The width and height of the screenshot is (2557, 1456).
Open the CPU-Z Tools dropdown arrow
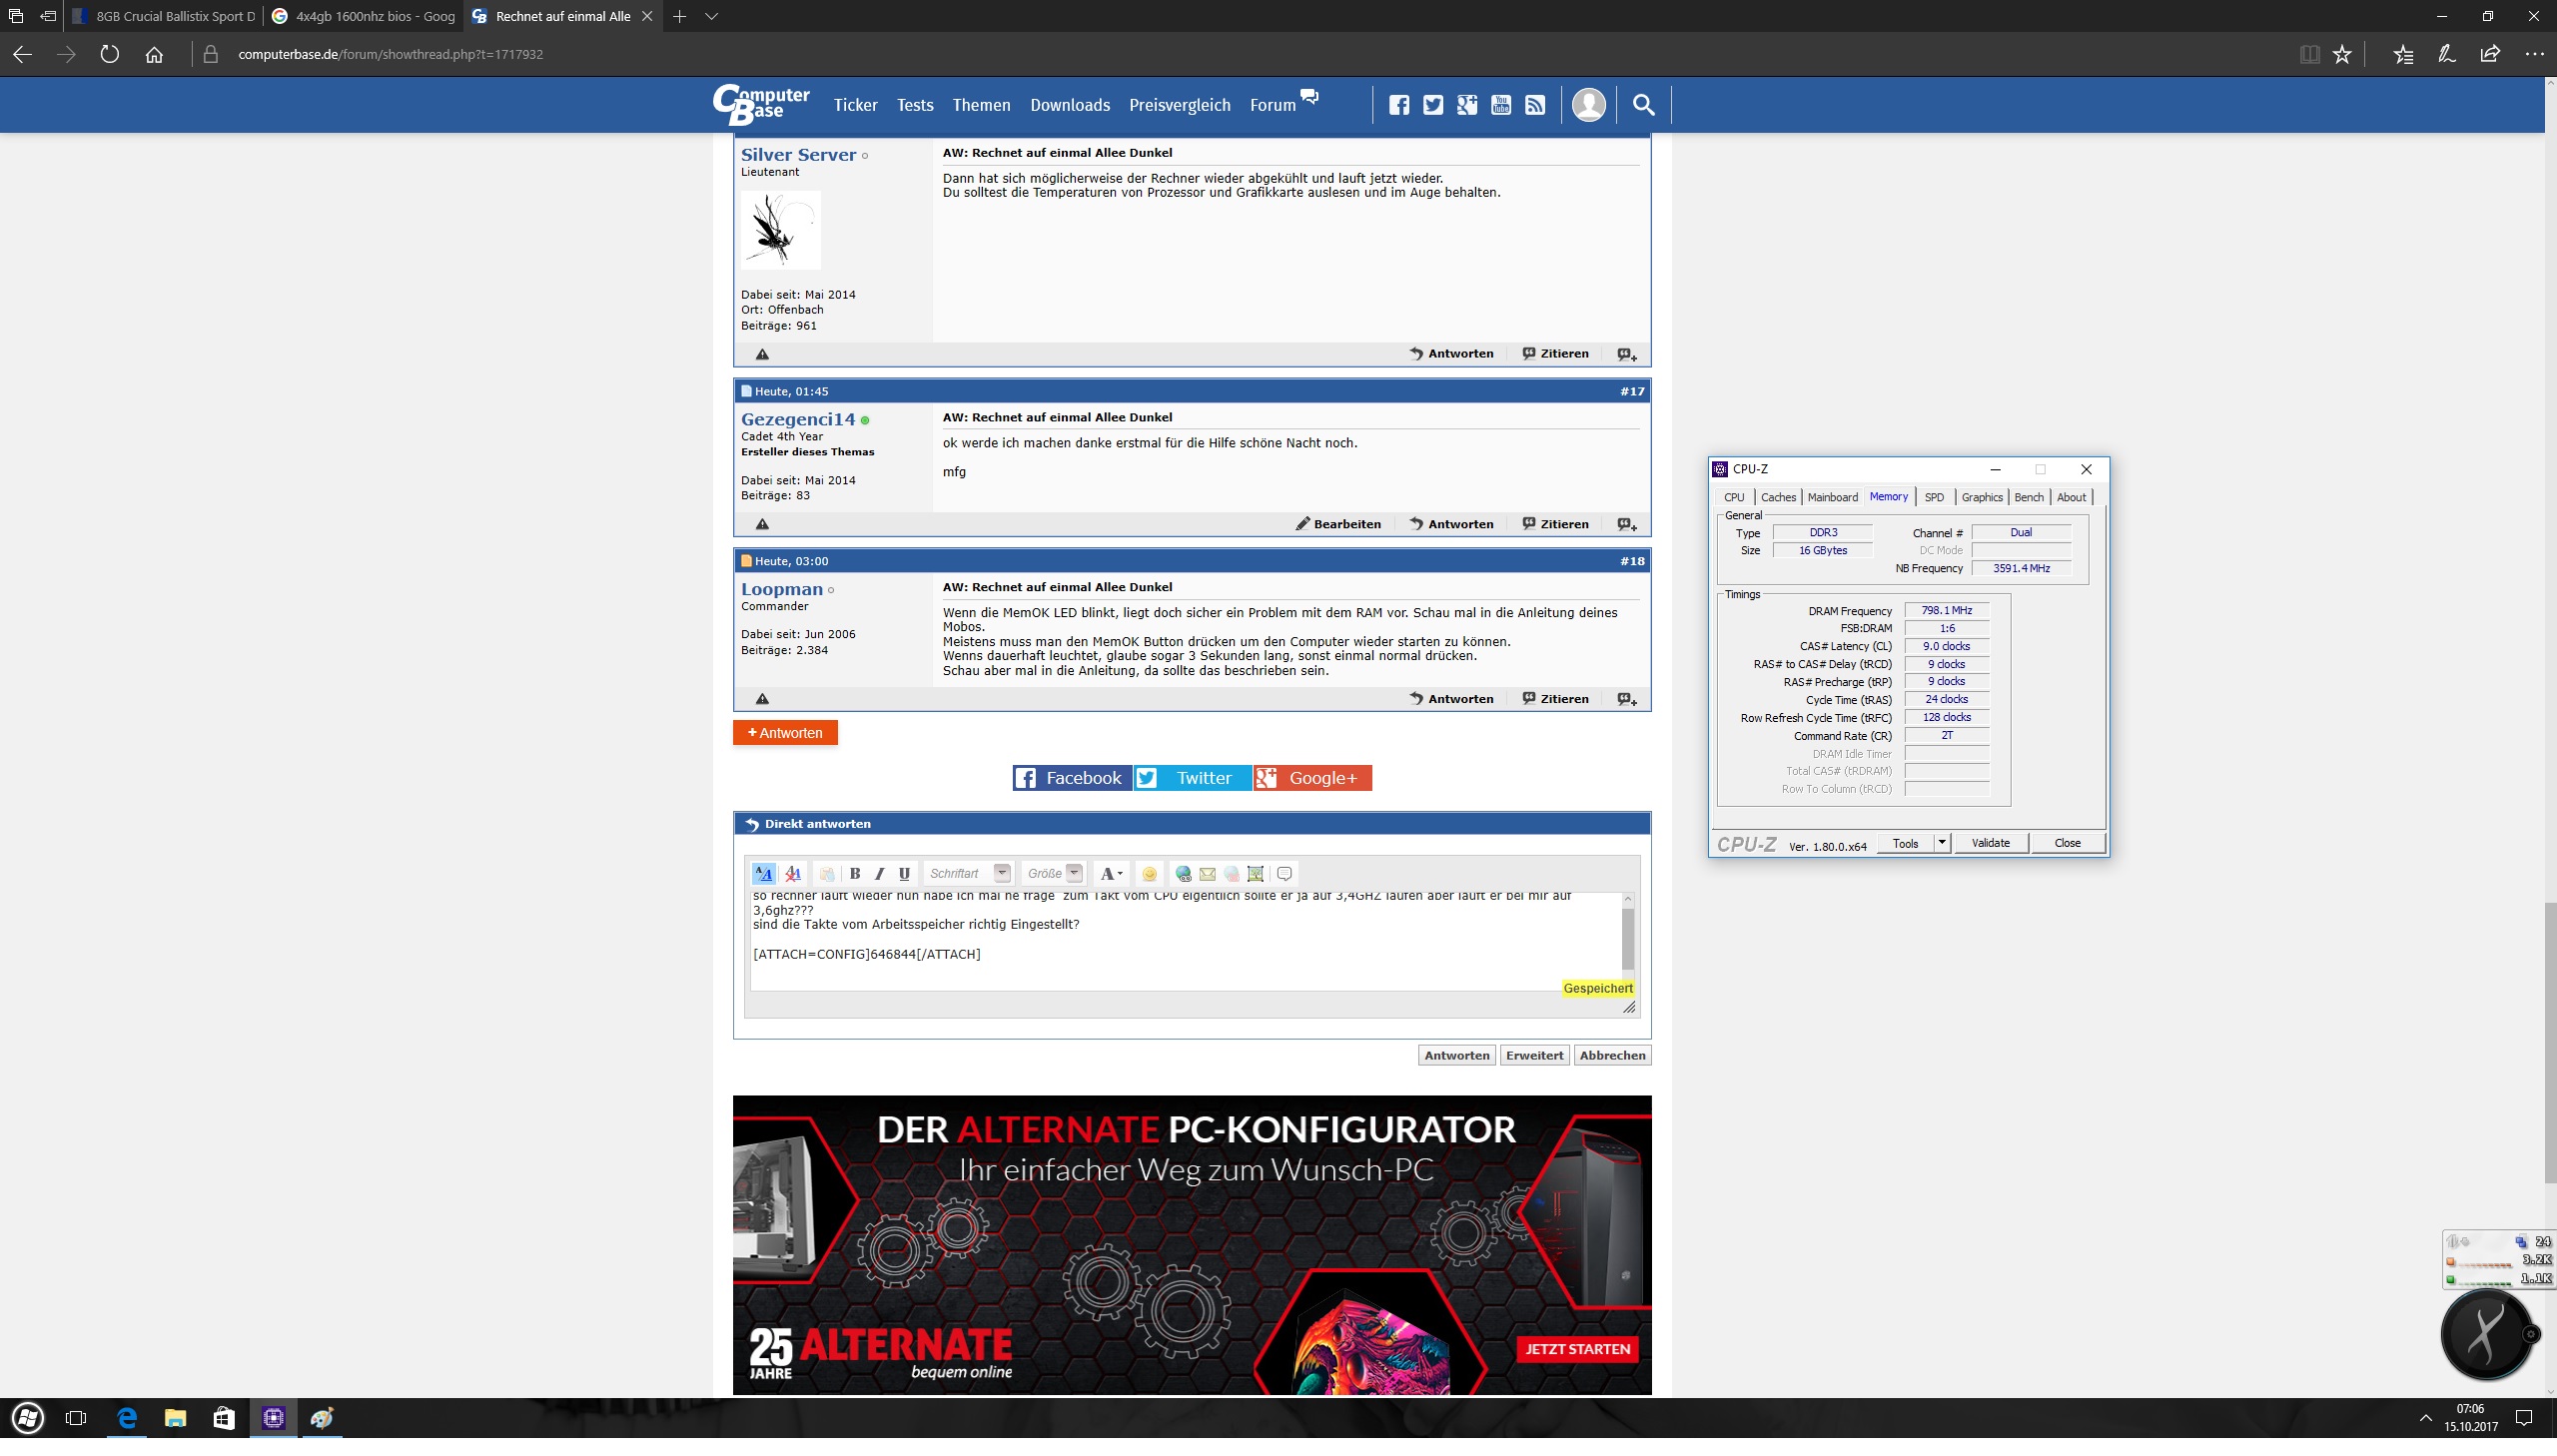(x=1941, y=843)
